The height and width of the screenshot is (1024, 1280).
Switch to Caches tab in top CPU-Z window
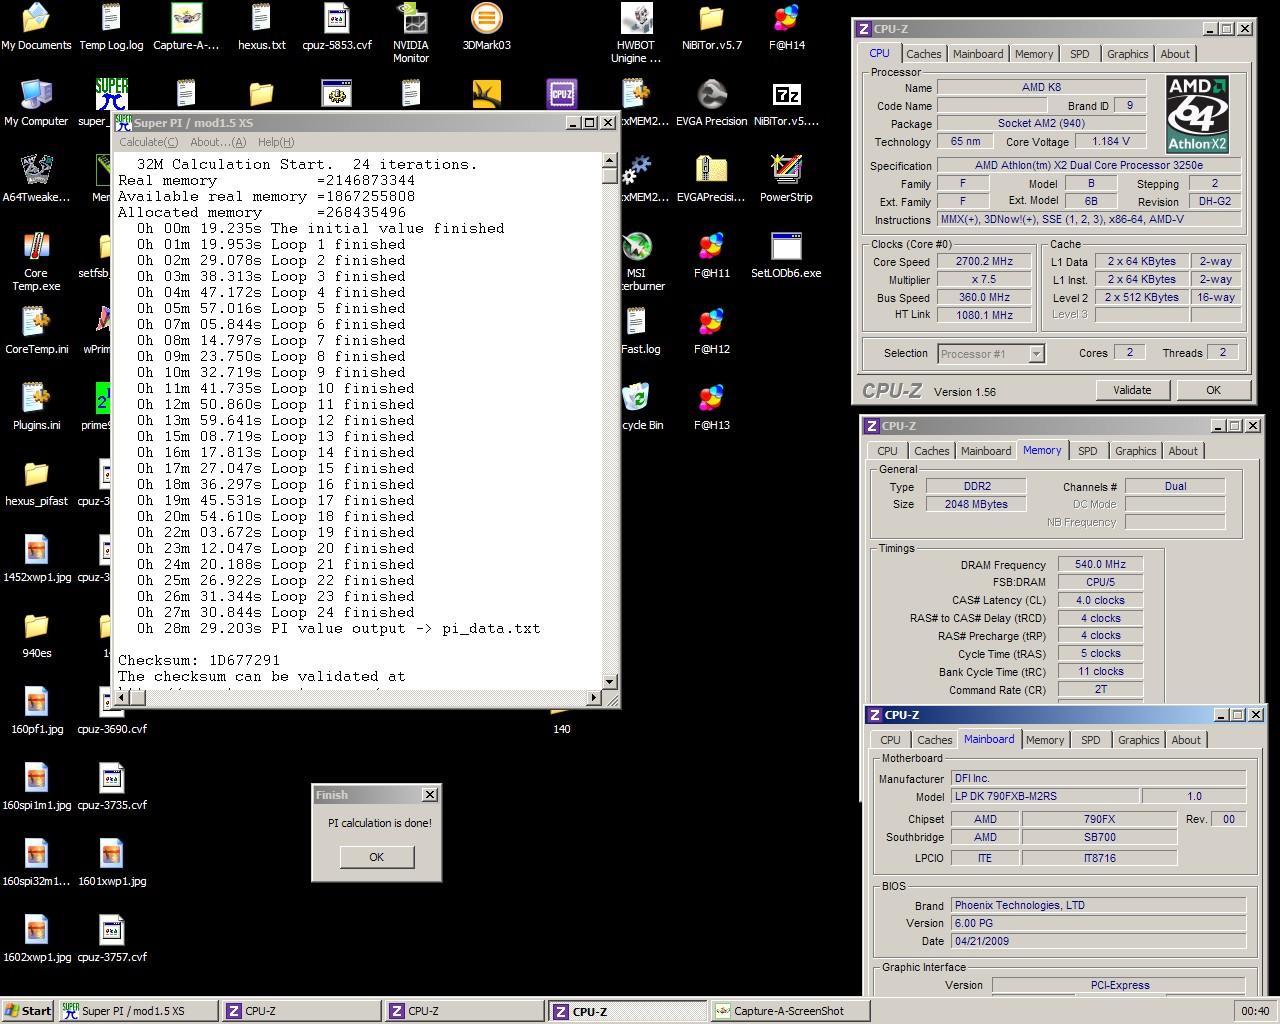(923, 54)
